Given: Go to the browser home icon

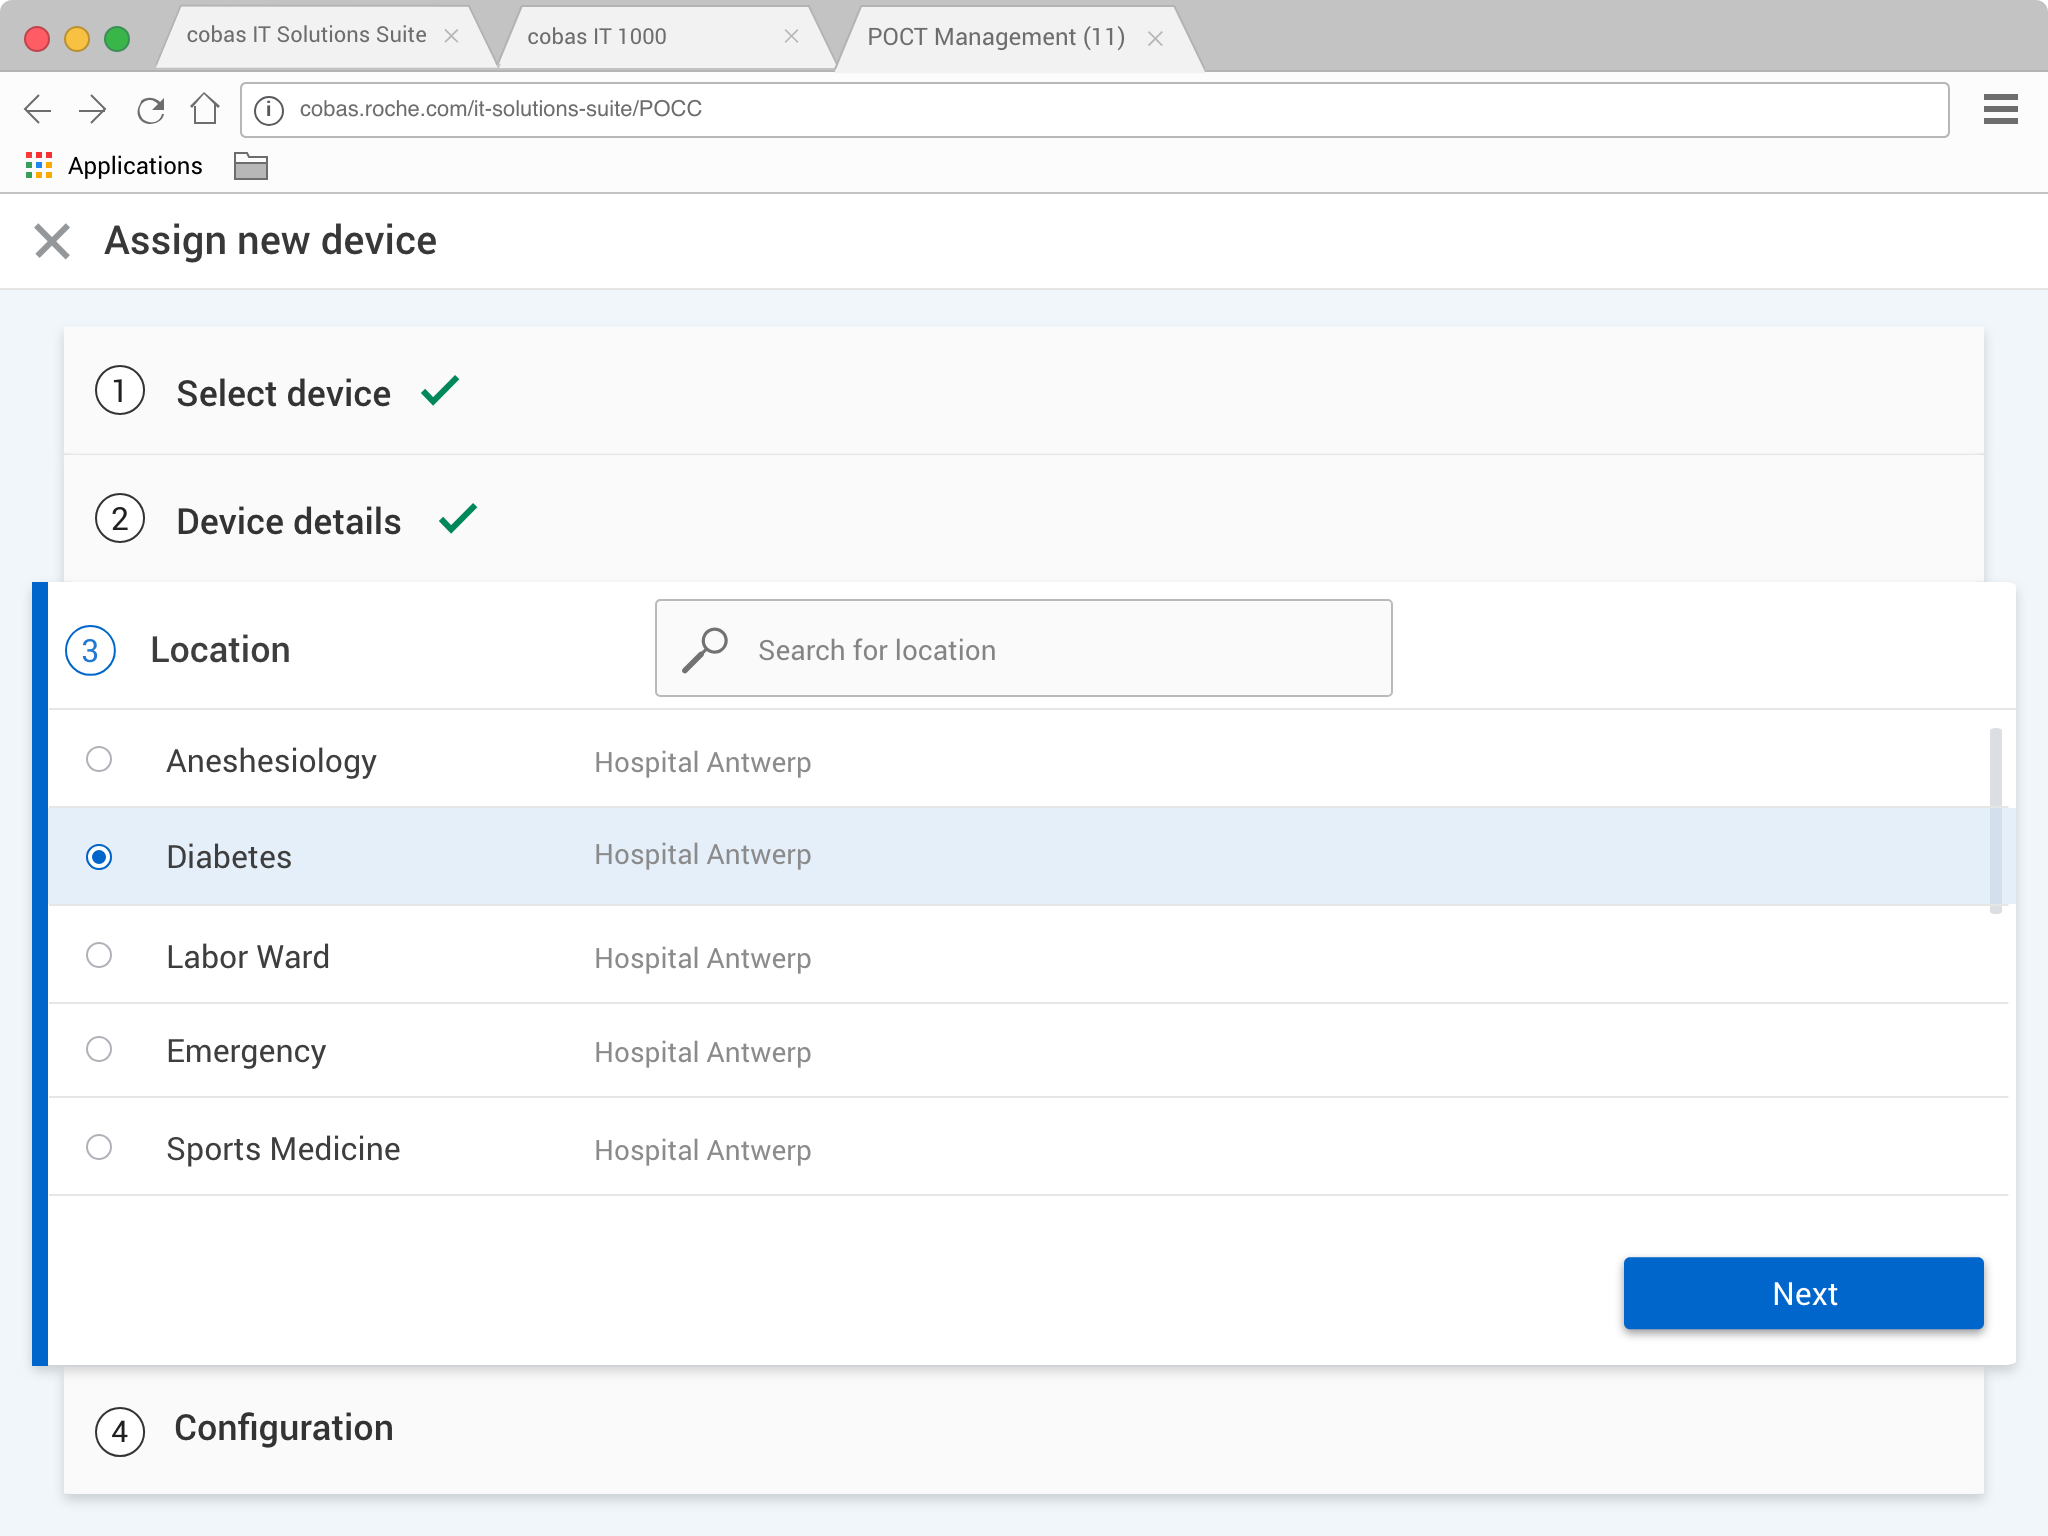Looking at the screenshot, I should point(205,109).
